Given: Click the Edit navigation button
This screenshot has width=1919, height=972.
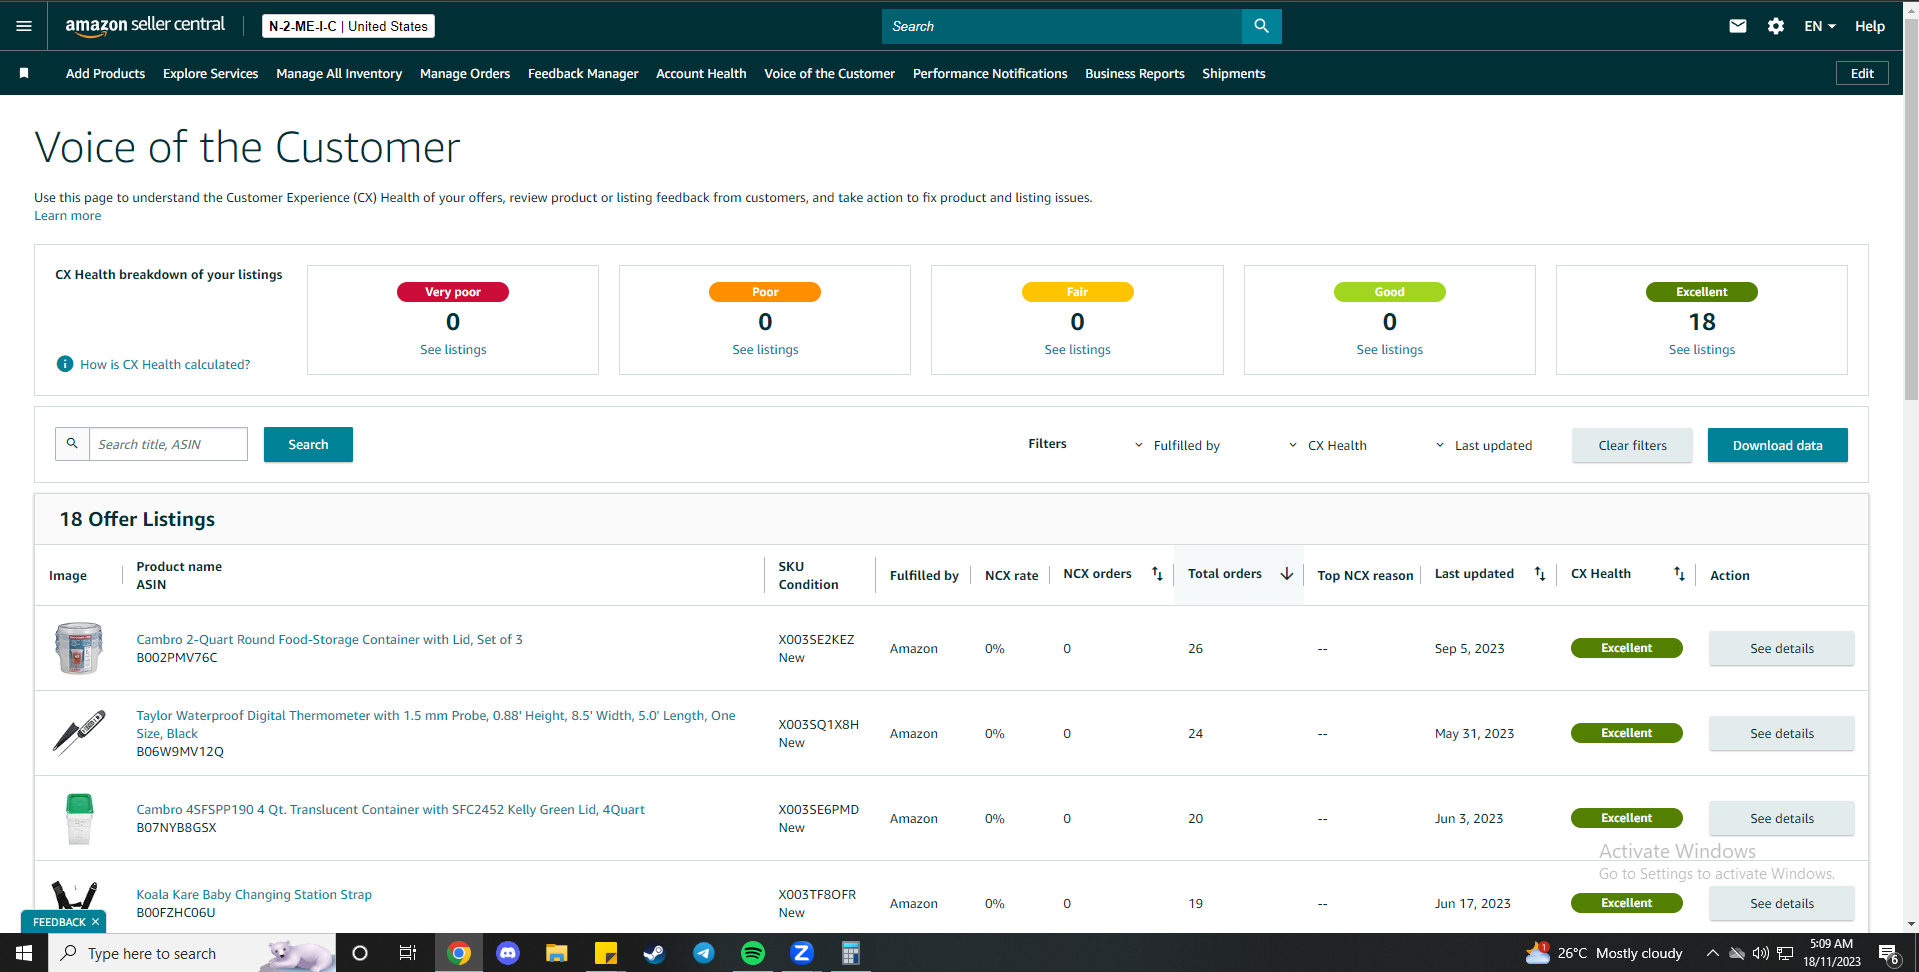Looking at the screenshot, I should click(x=1862, y=73).
